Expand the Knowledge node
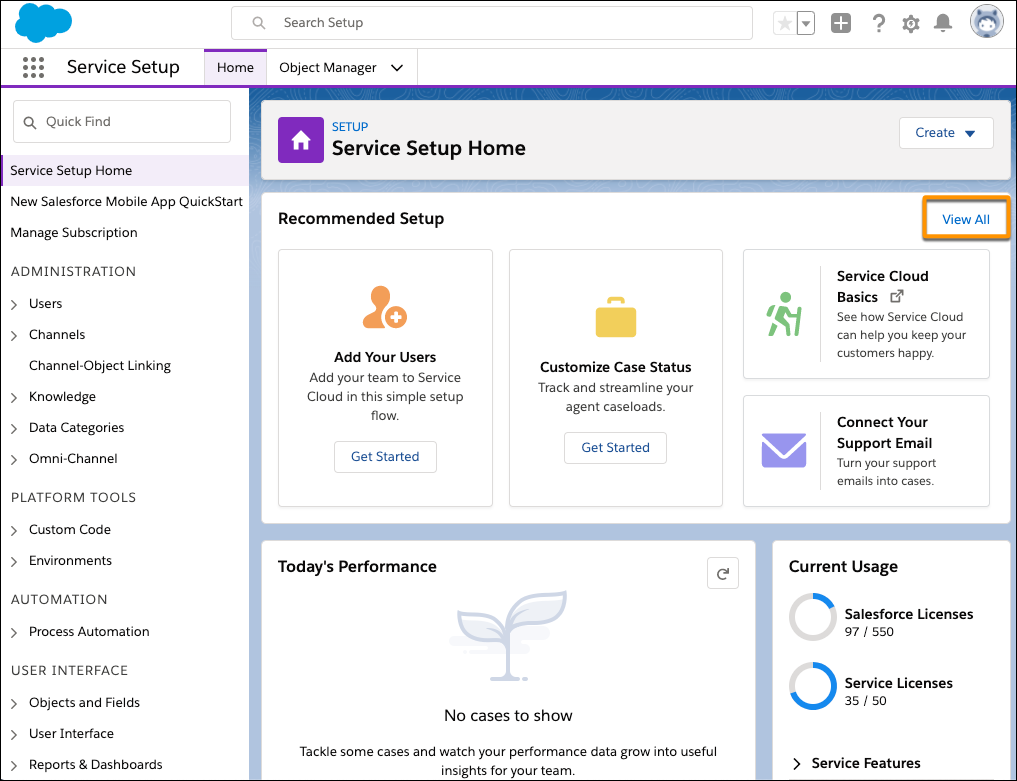This screenshot has width=1017, height=781. pyautogui.click(x=14, y=397)
